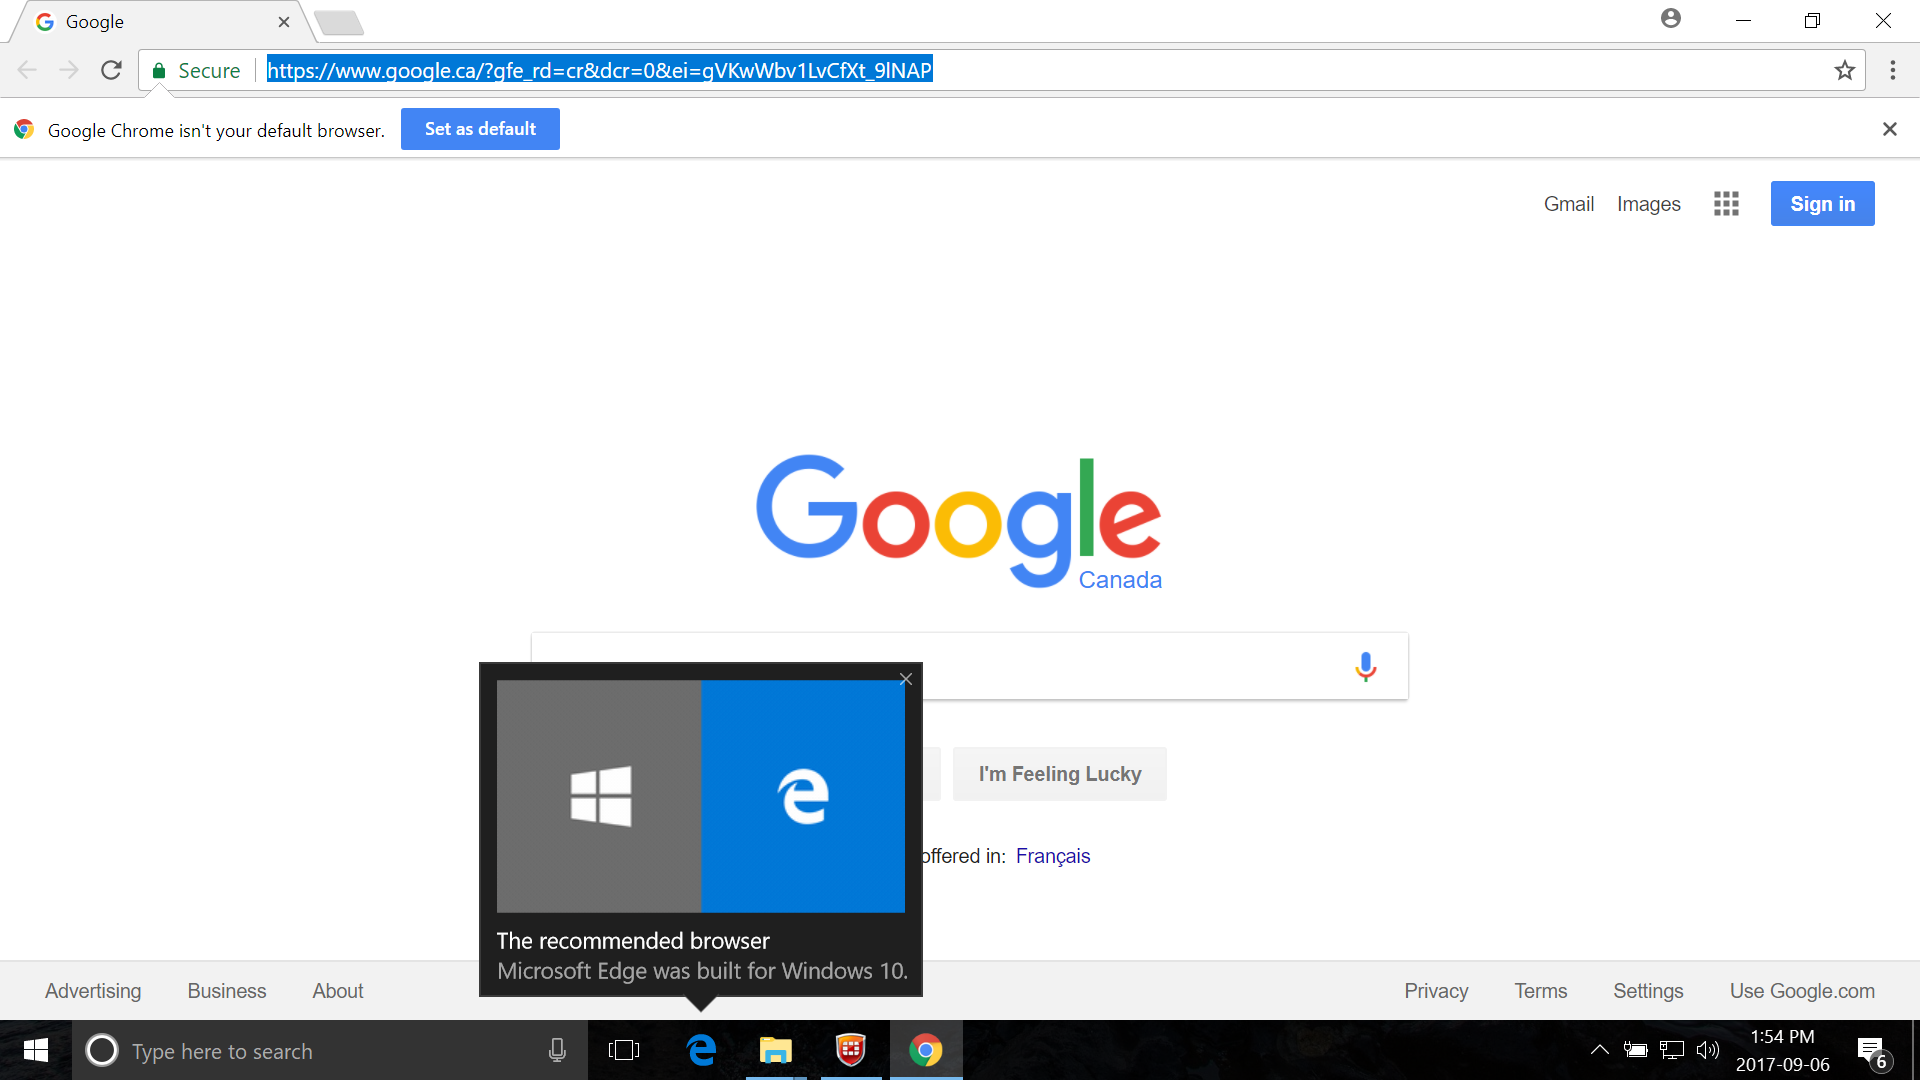1920x1080 pixels.
Task: Click the Sign in button
Action: [1822, 204]
